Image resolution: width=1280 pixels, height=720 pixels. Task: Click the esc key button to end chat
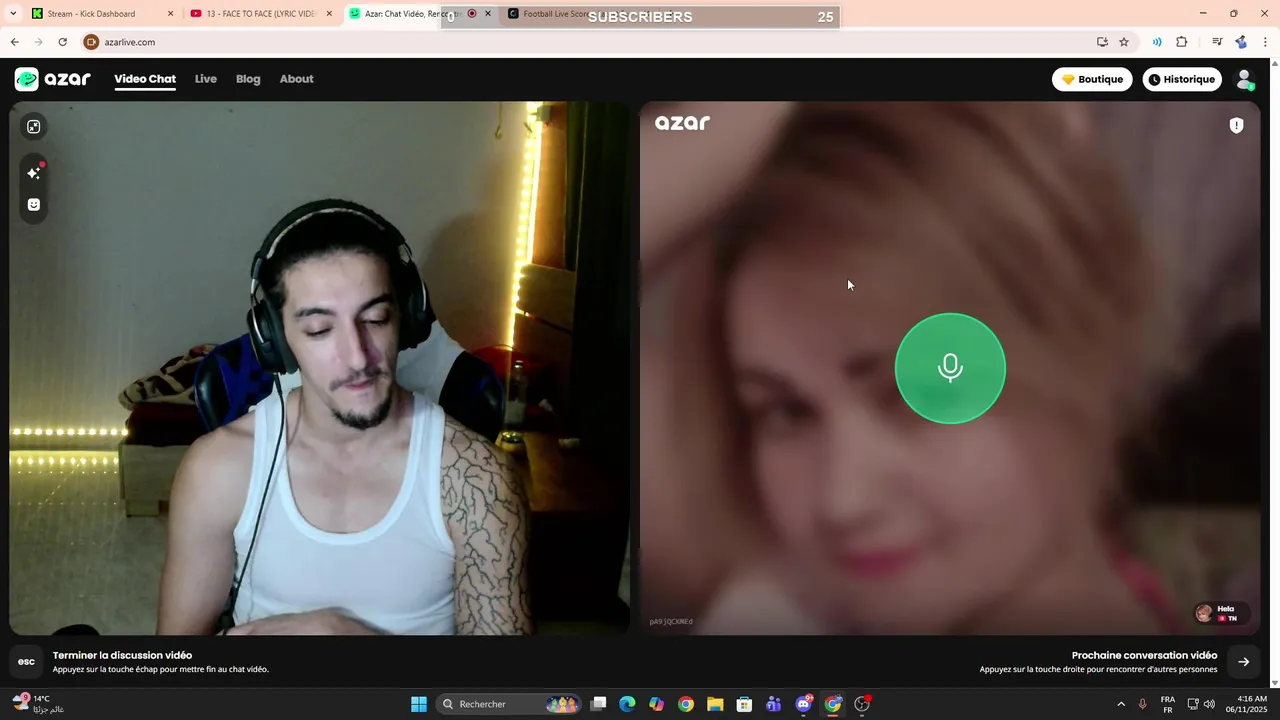[x=26, y=662]
